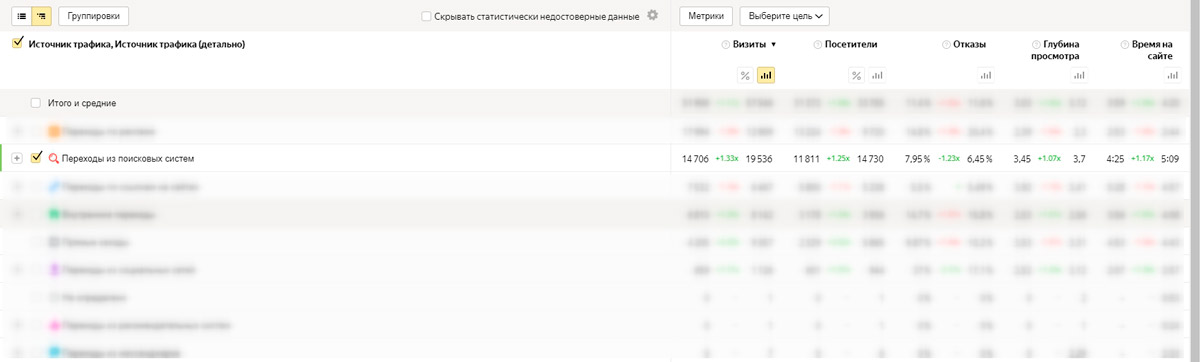Show Посетители as percentages
1200x362 pixels.
[x=856, y=75]
